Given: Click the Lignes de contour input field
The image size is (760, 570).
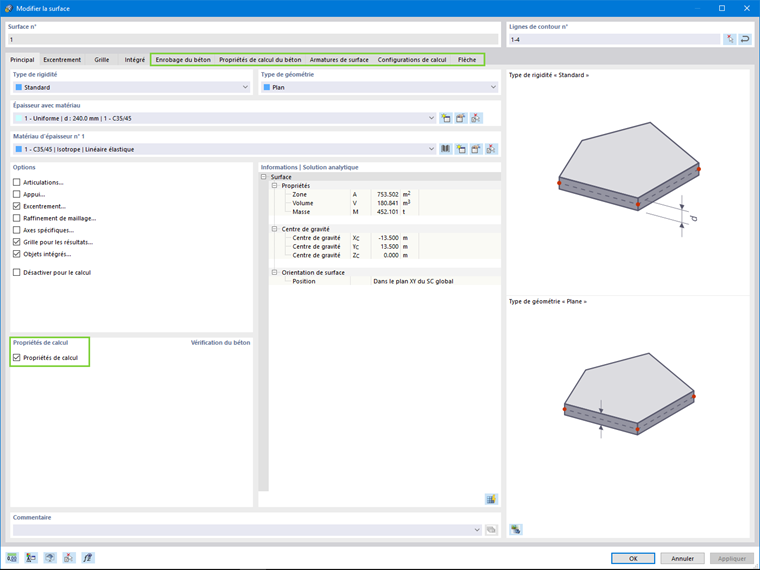Looking at the screenshot, I should pos(614,39).
